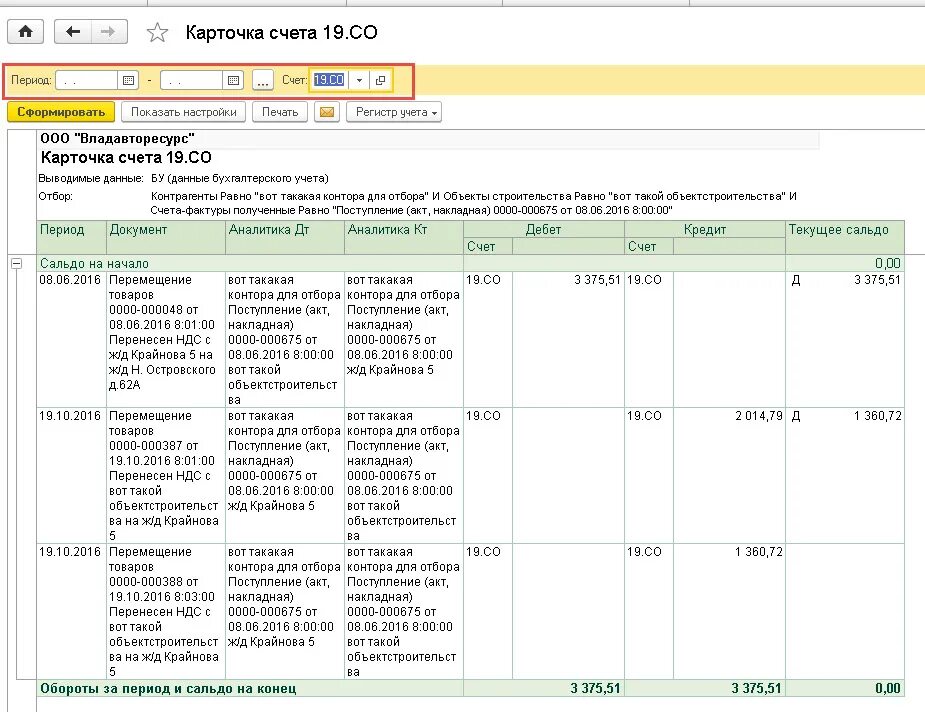925x712 pixels.
Task: Click Показать настройки button
Action: (x=183, y=112)
